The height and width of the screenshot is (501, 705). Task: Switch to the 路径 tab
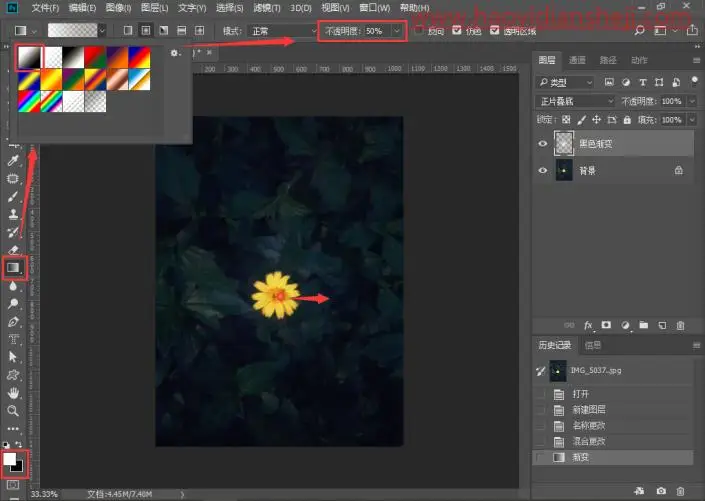[x=608, y=60]
